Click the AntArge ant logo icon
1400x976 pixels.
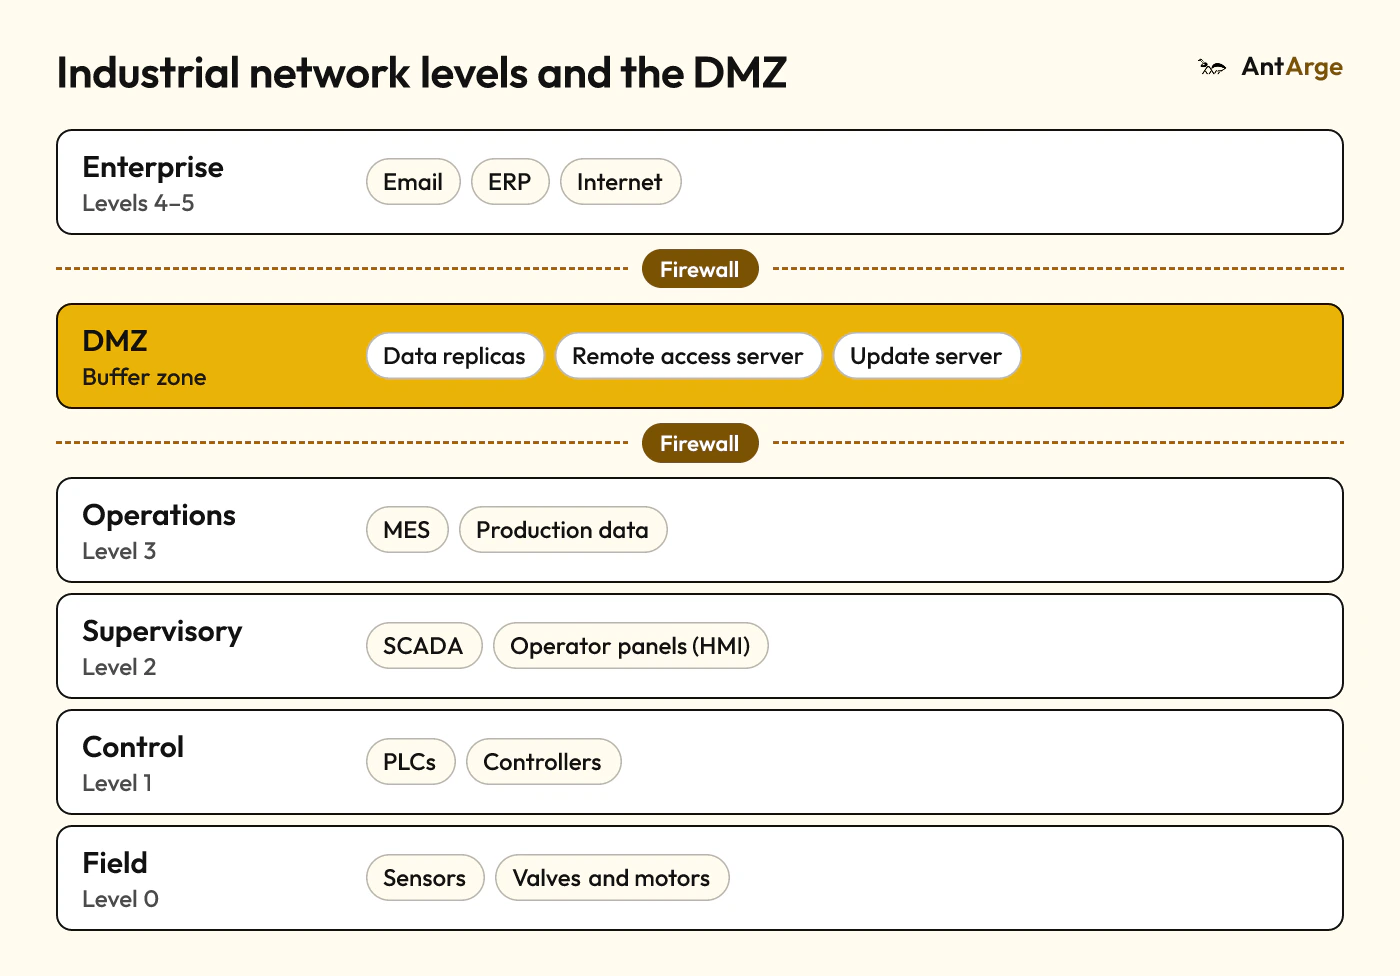coord(1212,67)
